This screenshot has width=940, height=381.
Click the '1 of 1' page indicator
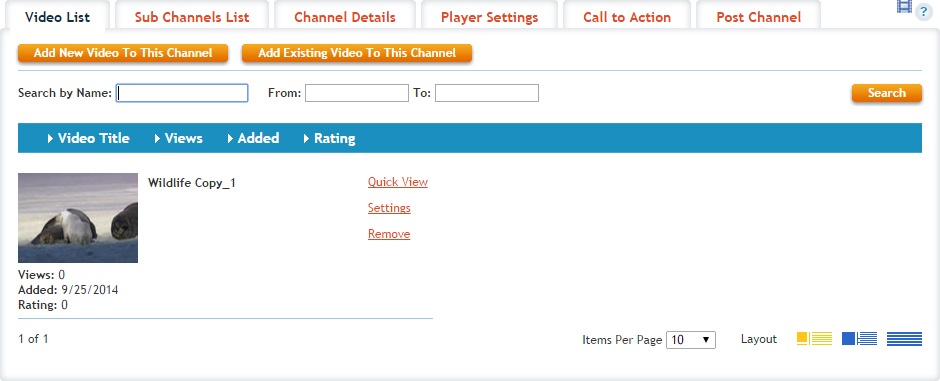coord(34,339)
